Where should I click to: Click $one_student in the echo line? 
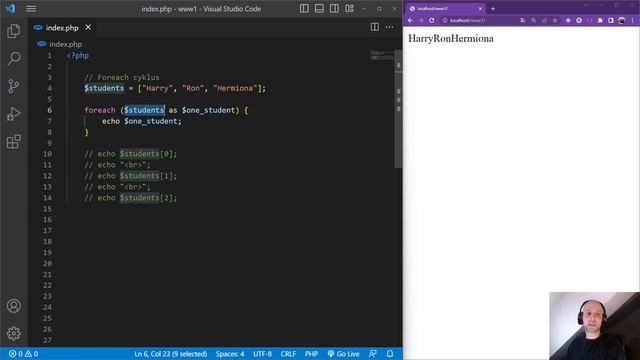(151, 121)
